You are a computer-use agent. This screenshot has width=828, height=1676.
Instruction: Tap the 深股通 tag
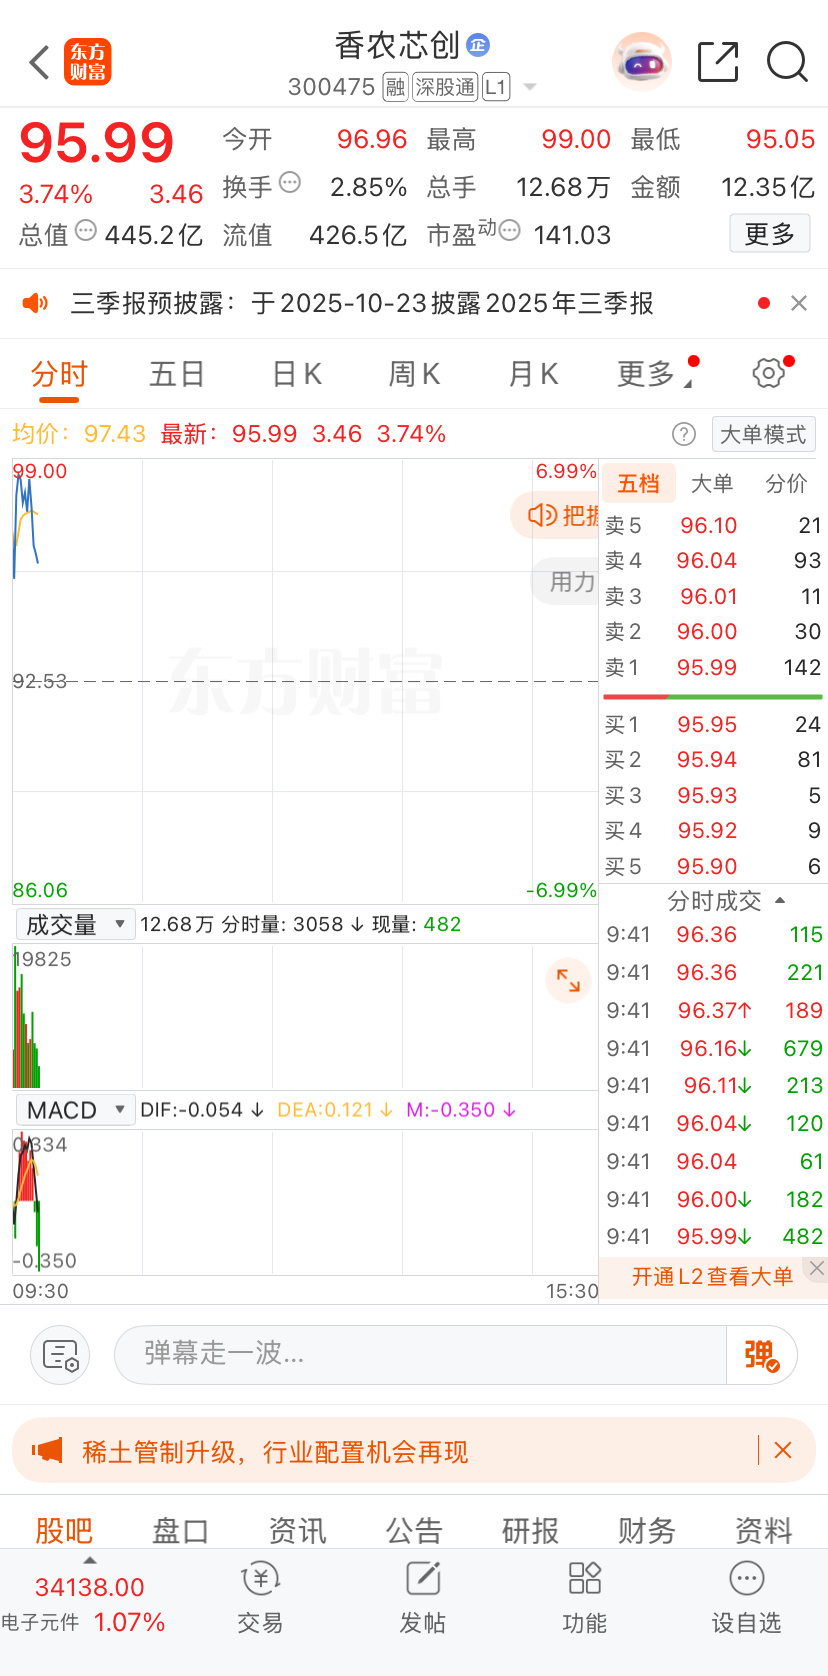point(446,87)
